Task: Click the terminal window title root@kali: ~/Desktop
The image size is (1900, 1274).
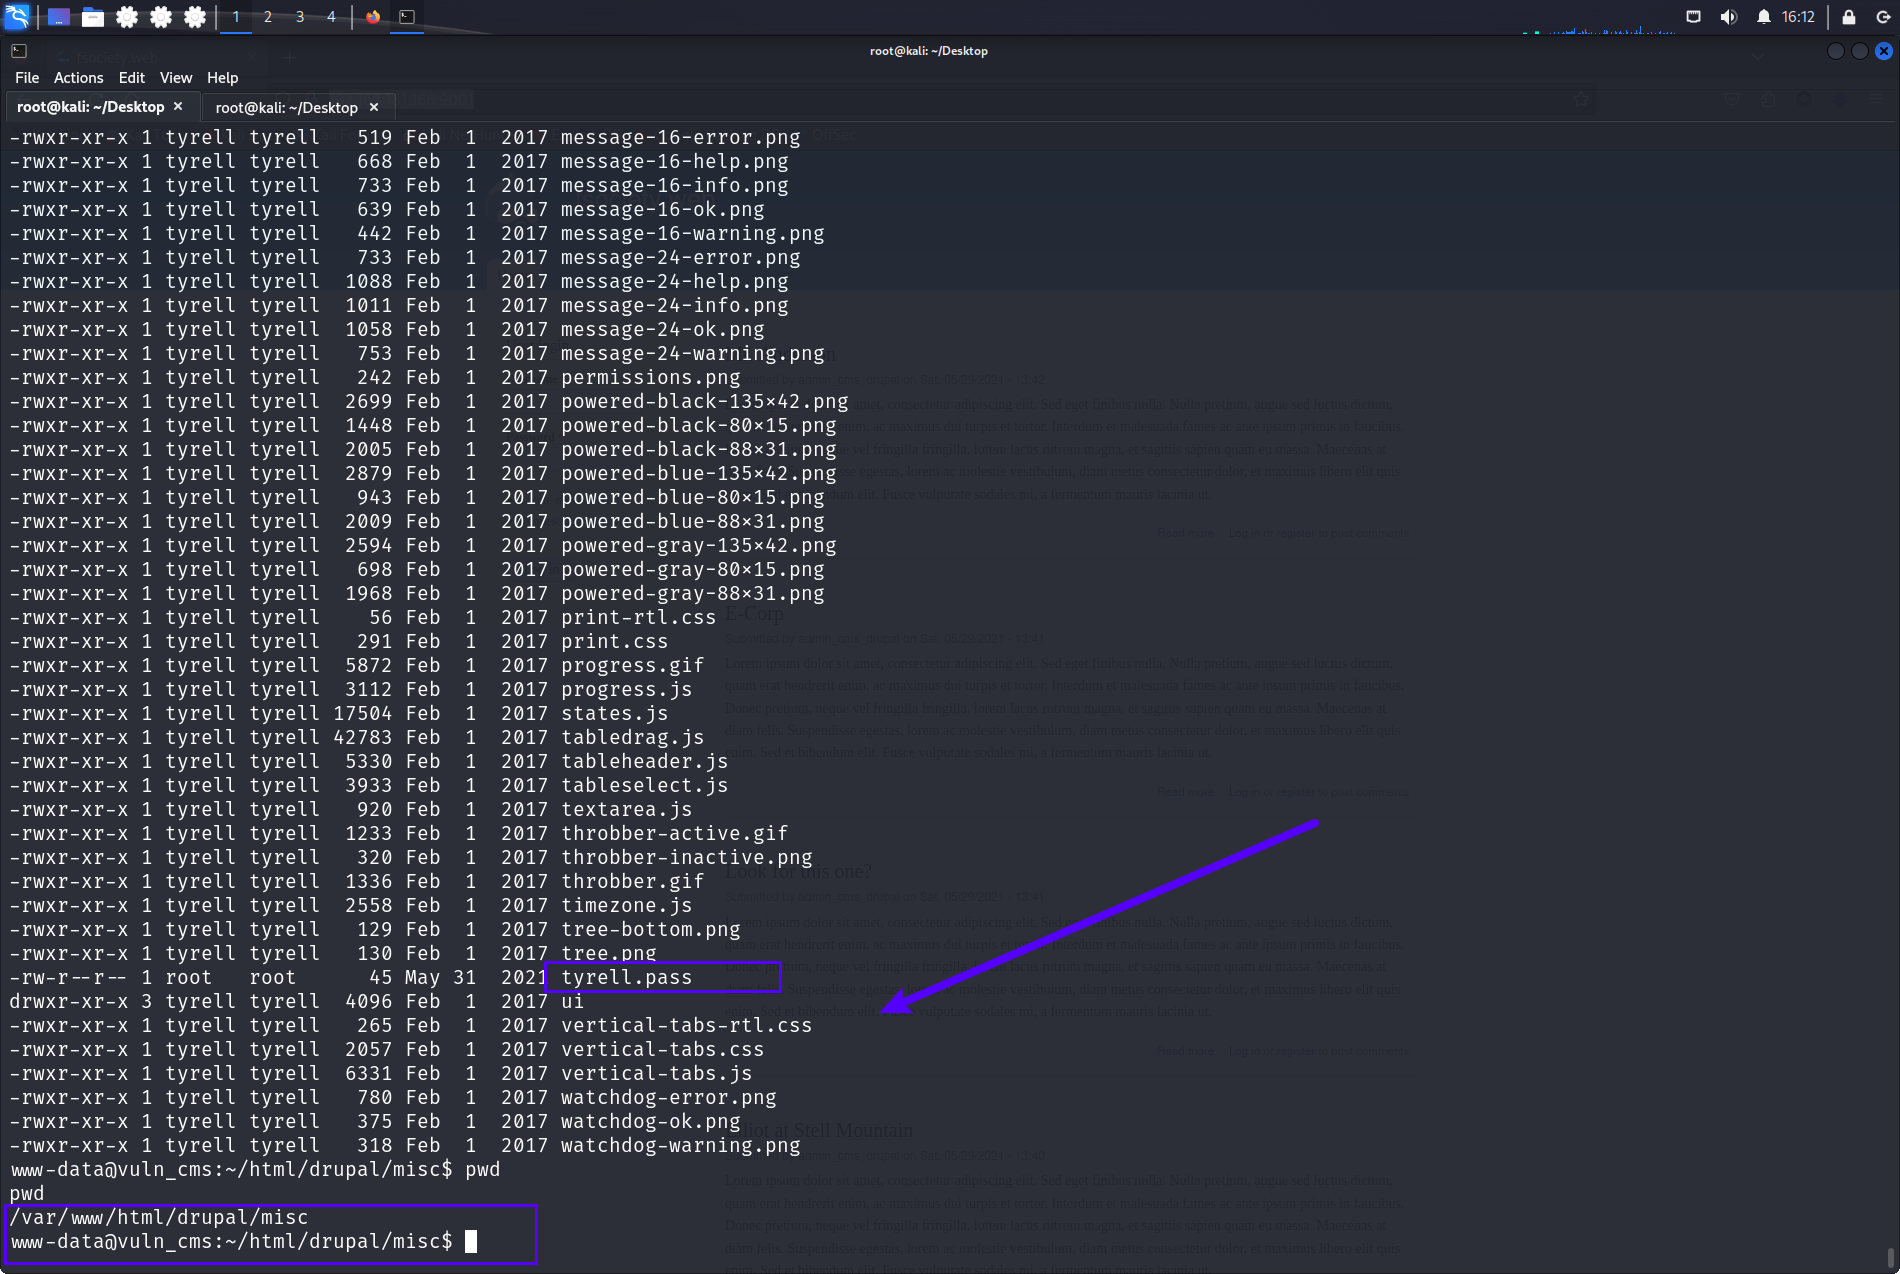Action: (929, 51)
